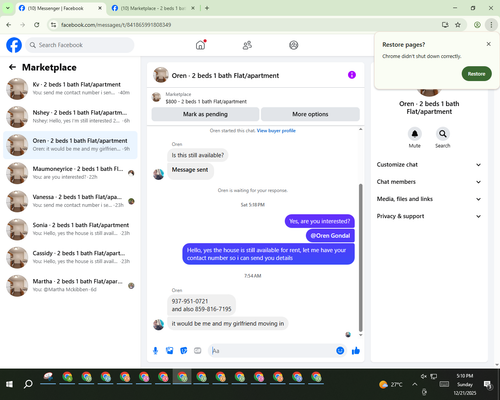Go back in Chrome browser history
Screen dimensions: 500x400
tap(9, 25)
